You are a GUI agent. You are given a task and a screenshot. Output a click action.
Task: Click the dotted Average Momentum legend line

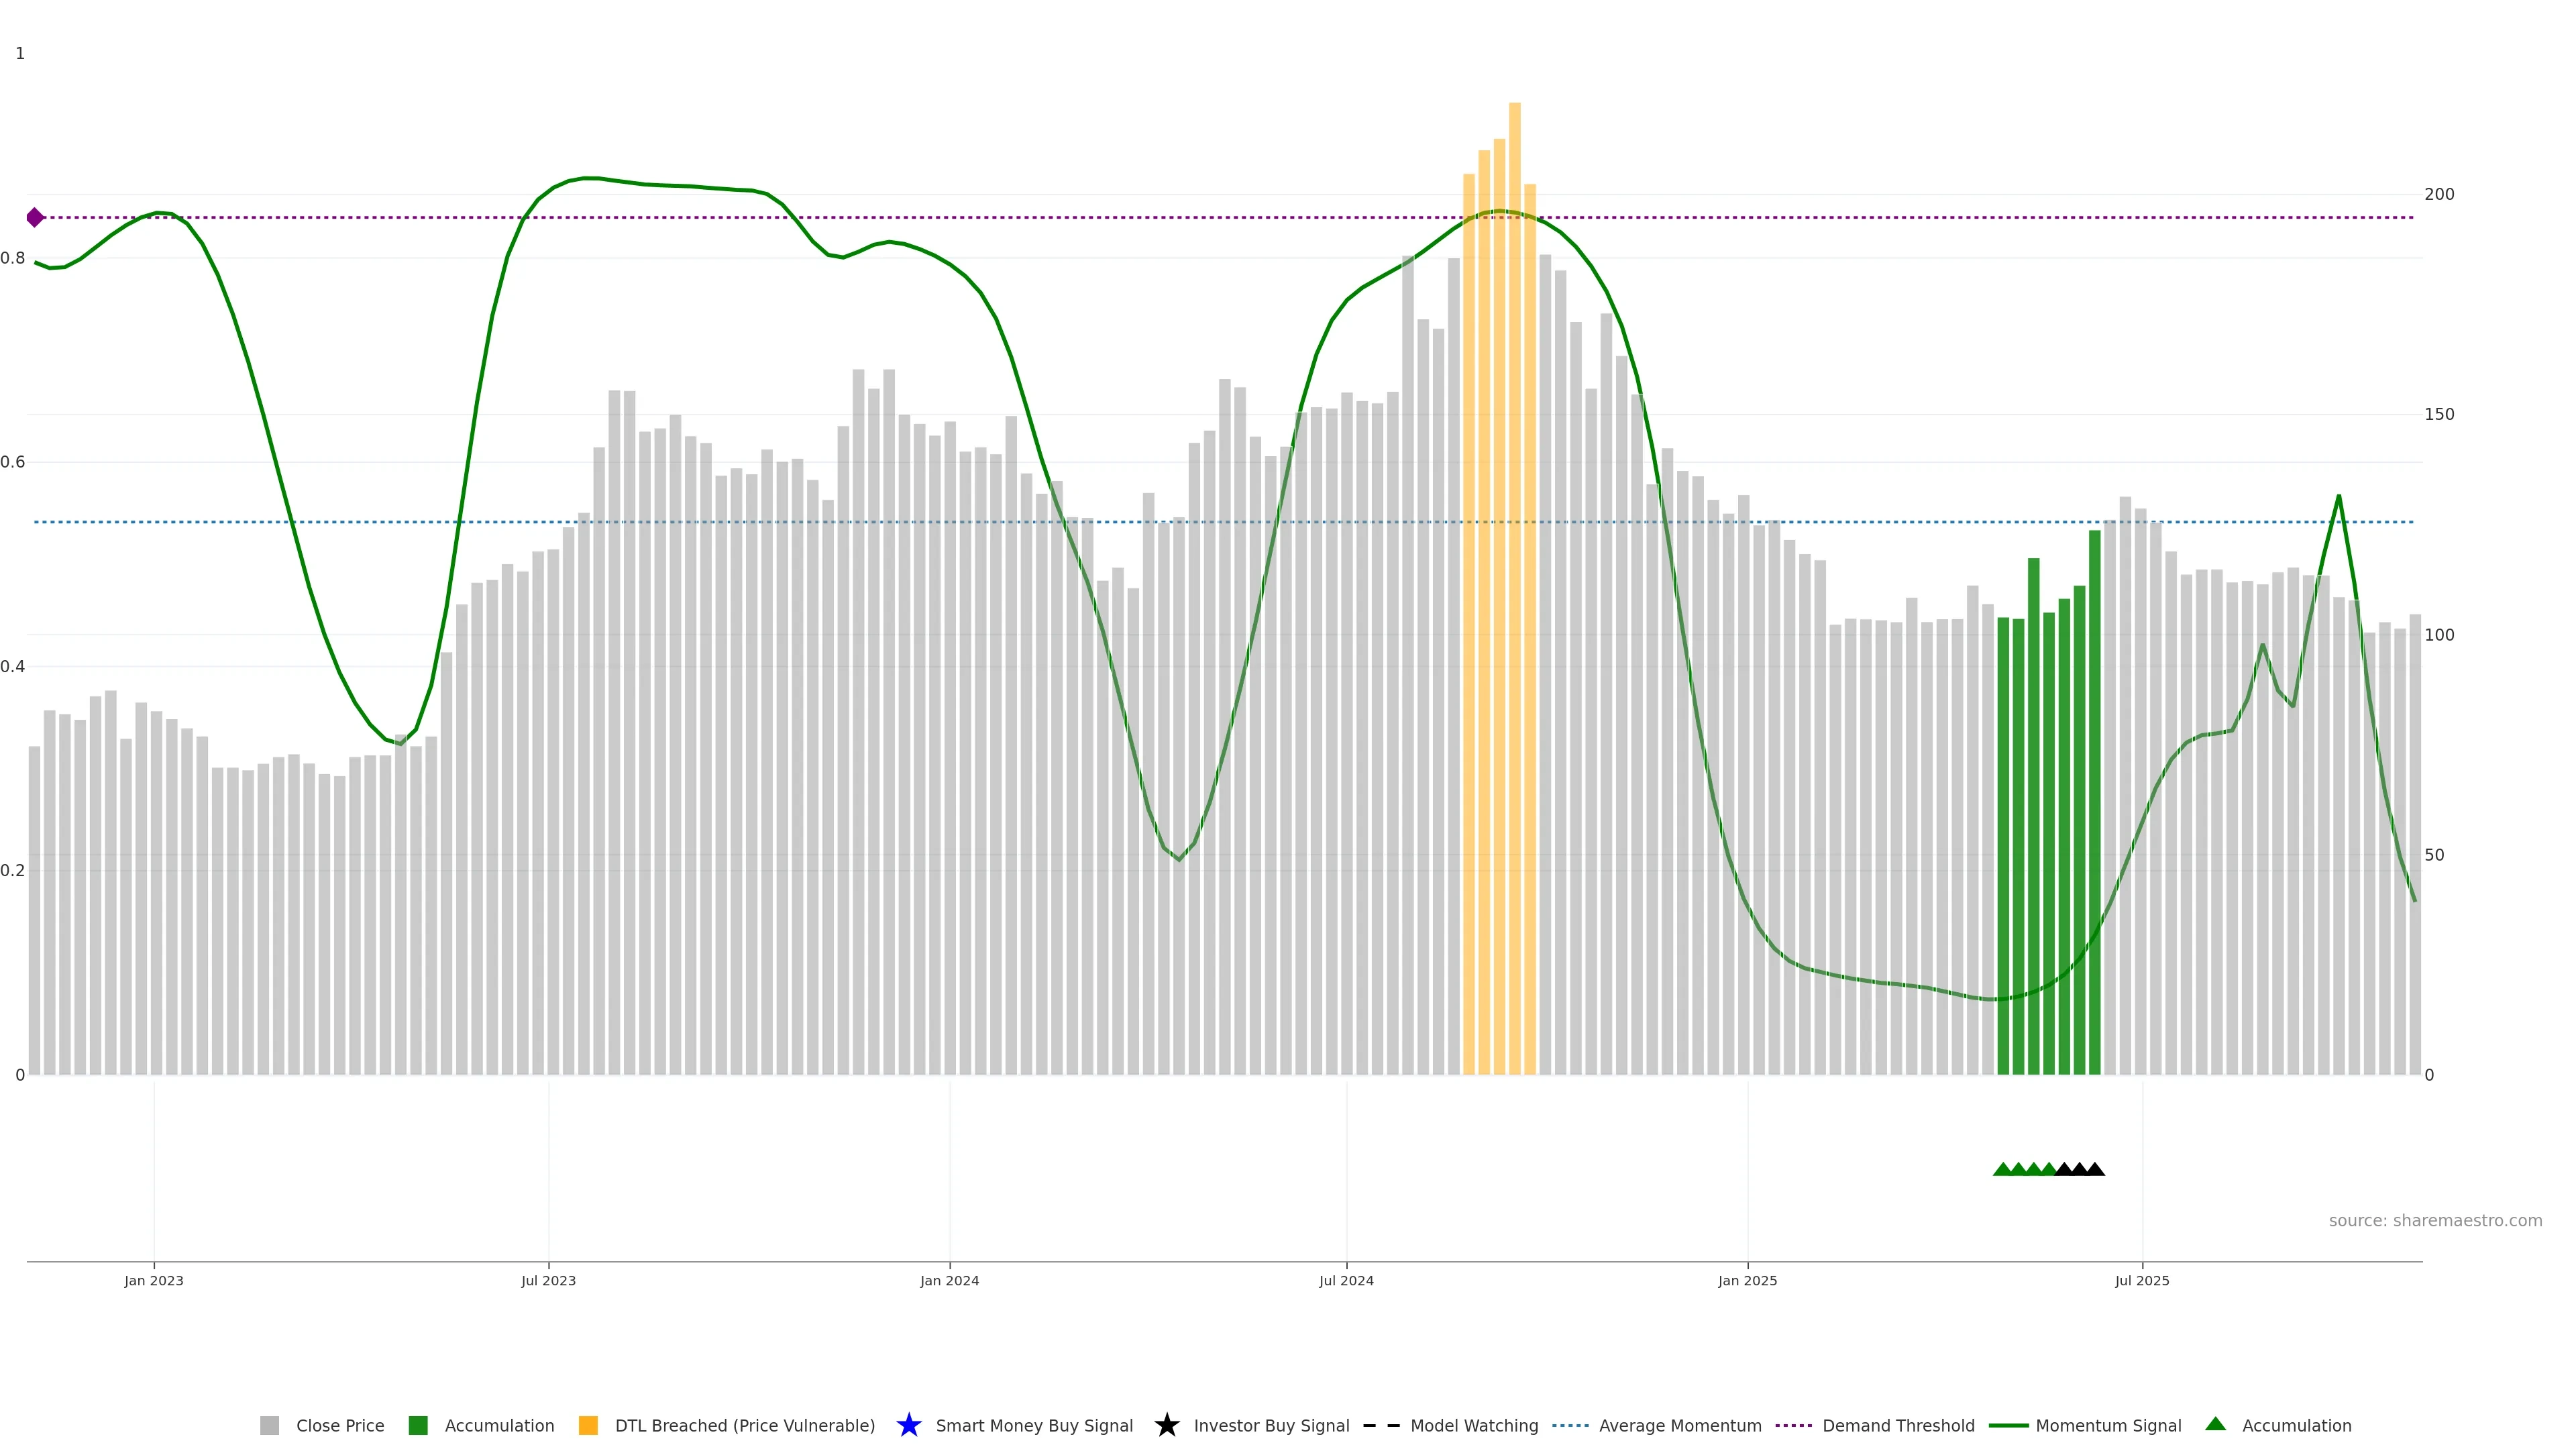point(1570,1425)
